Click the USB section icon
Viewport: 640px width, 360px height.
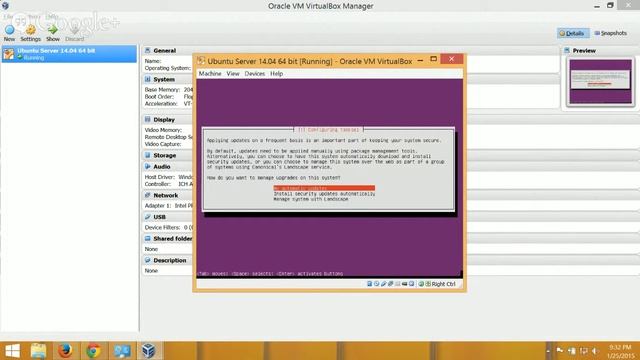(x=148, y=217)
